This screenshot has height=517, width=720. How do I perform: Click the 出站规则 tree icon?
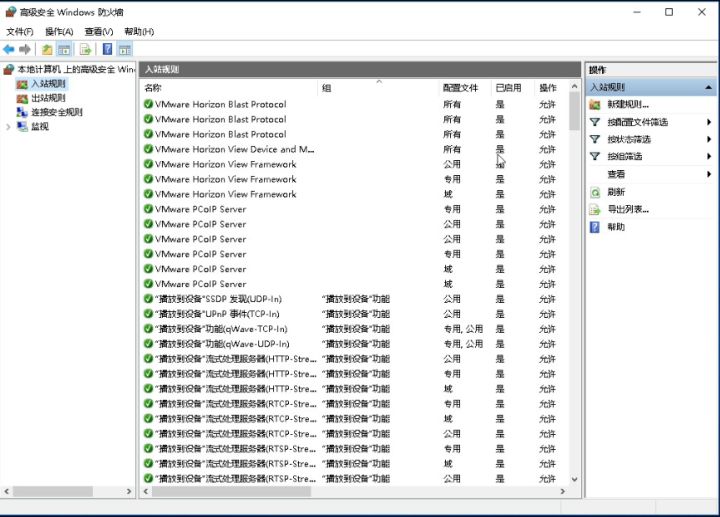[22, 98]
